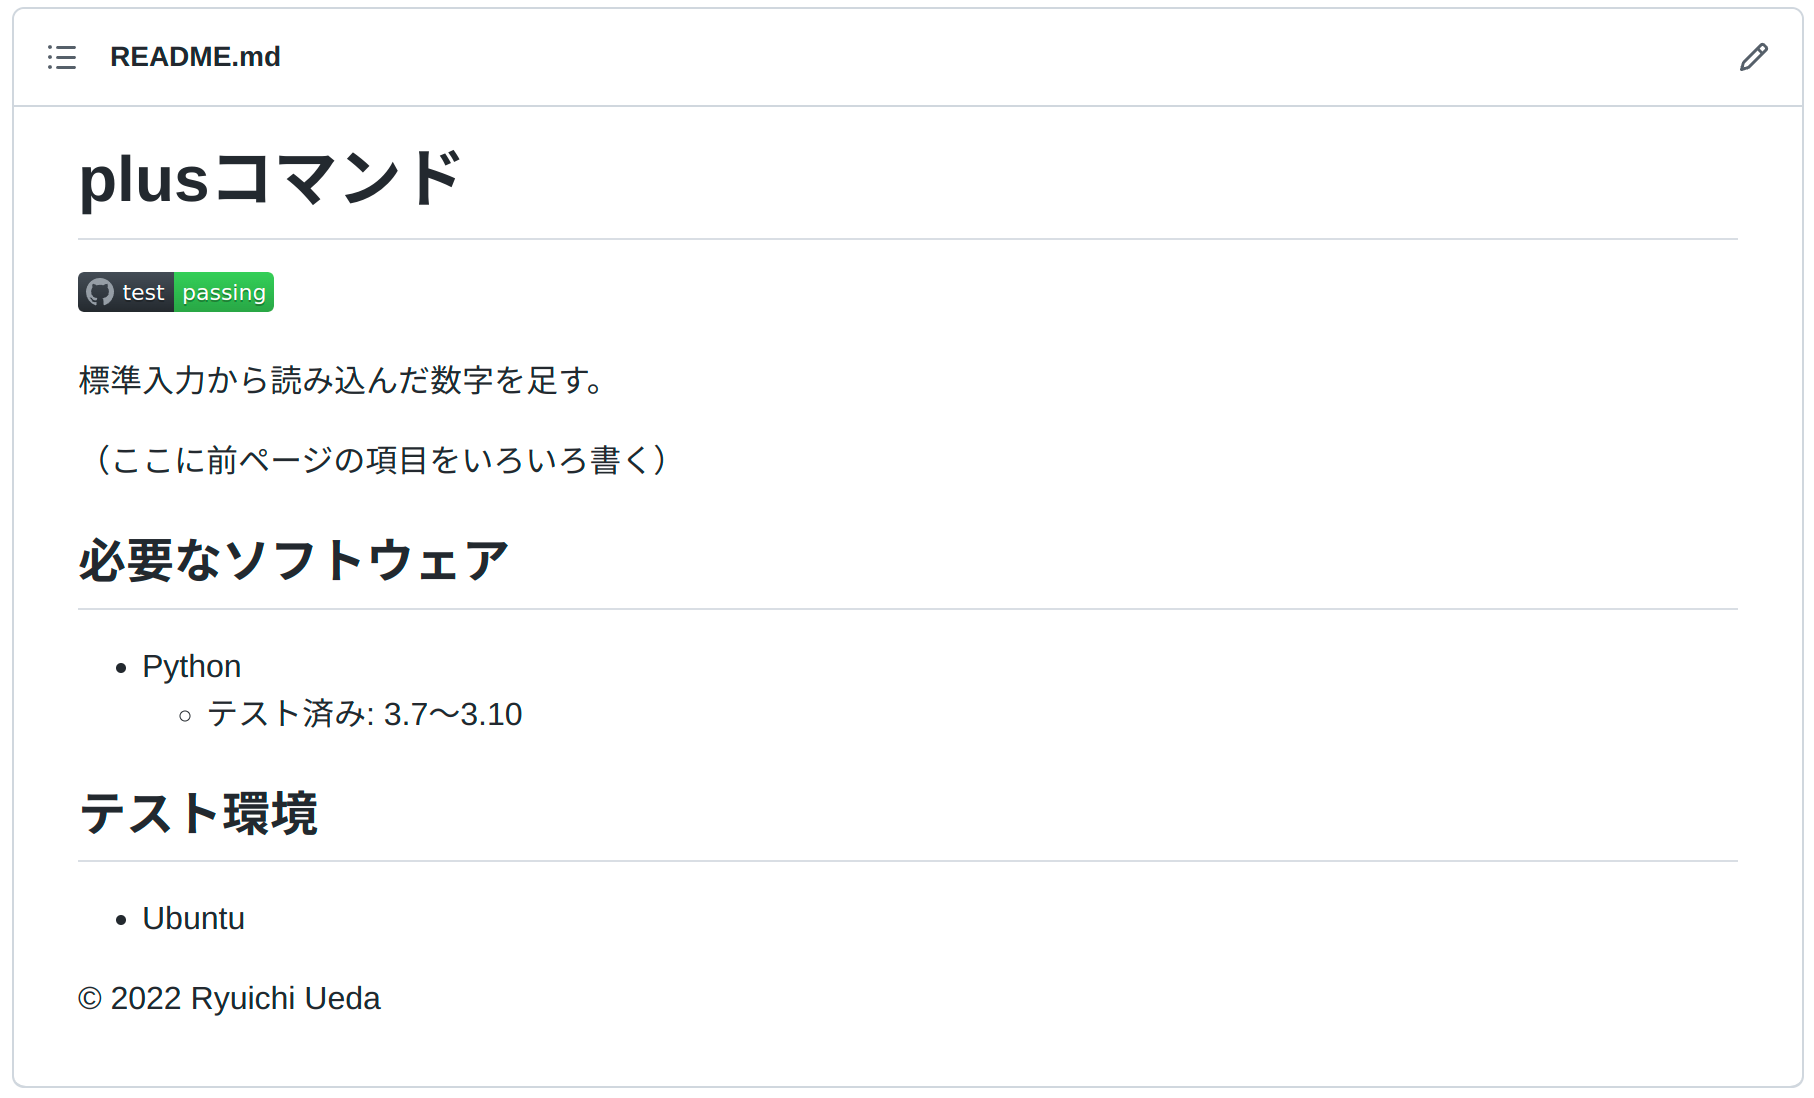
Task: Click the pencil icon to edit README.md
Action: click(1753, 57)
